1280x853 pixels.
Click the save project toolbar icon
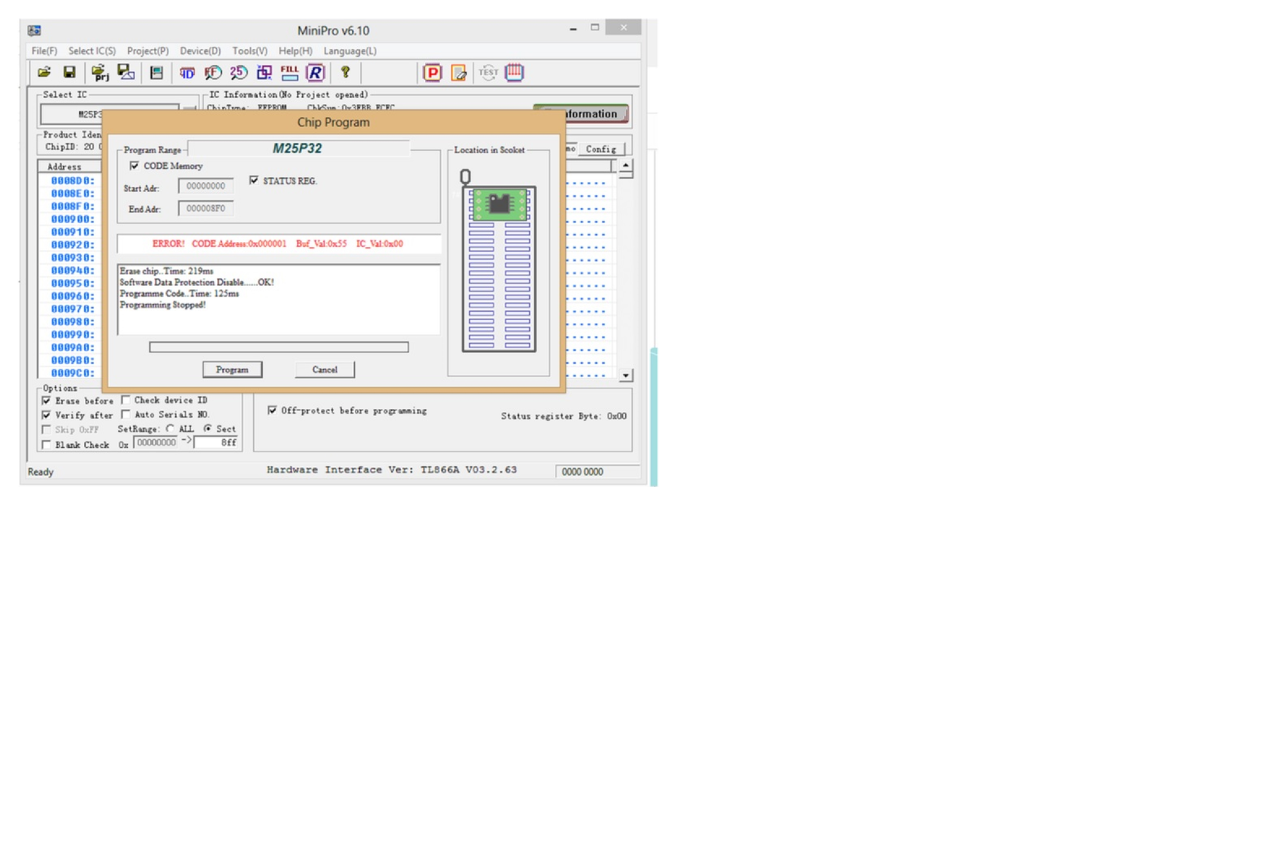pyautogui.click(x=126, y=72)
